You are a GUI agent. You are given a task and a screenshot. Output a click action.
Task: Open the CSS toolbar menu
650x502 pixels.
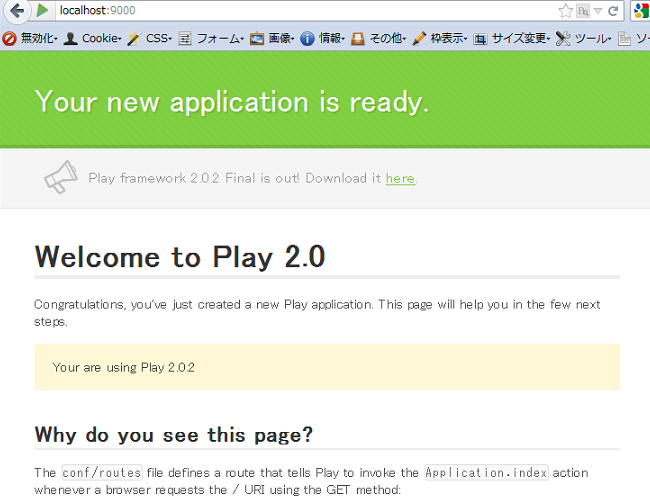pyautogui.click(x=159, y=39)
